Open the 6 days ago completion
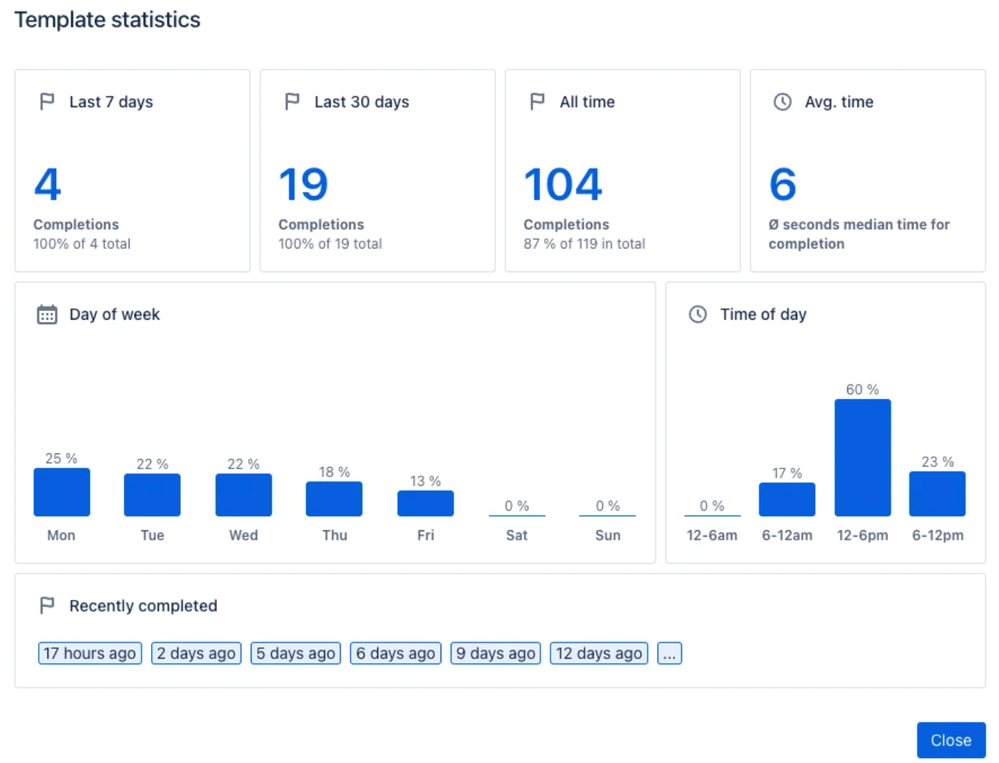Viewport: 999px width, 763px height. (x=396, y=653)
